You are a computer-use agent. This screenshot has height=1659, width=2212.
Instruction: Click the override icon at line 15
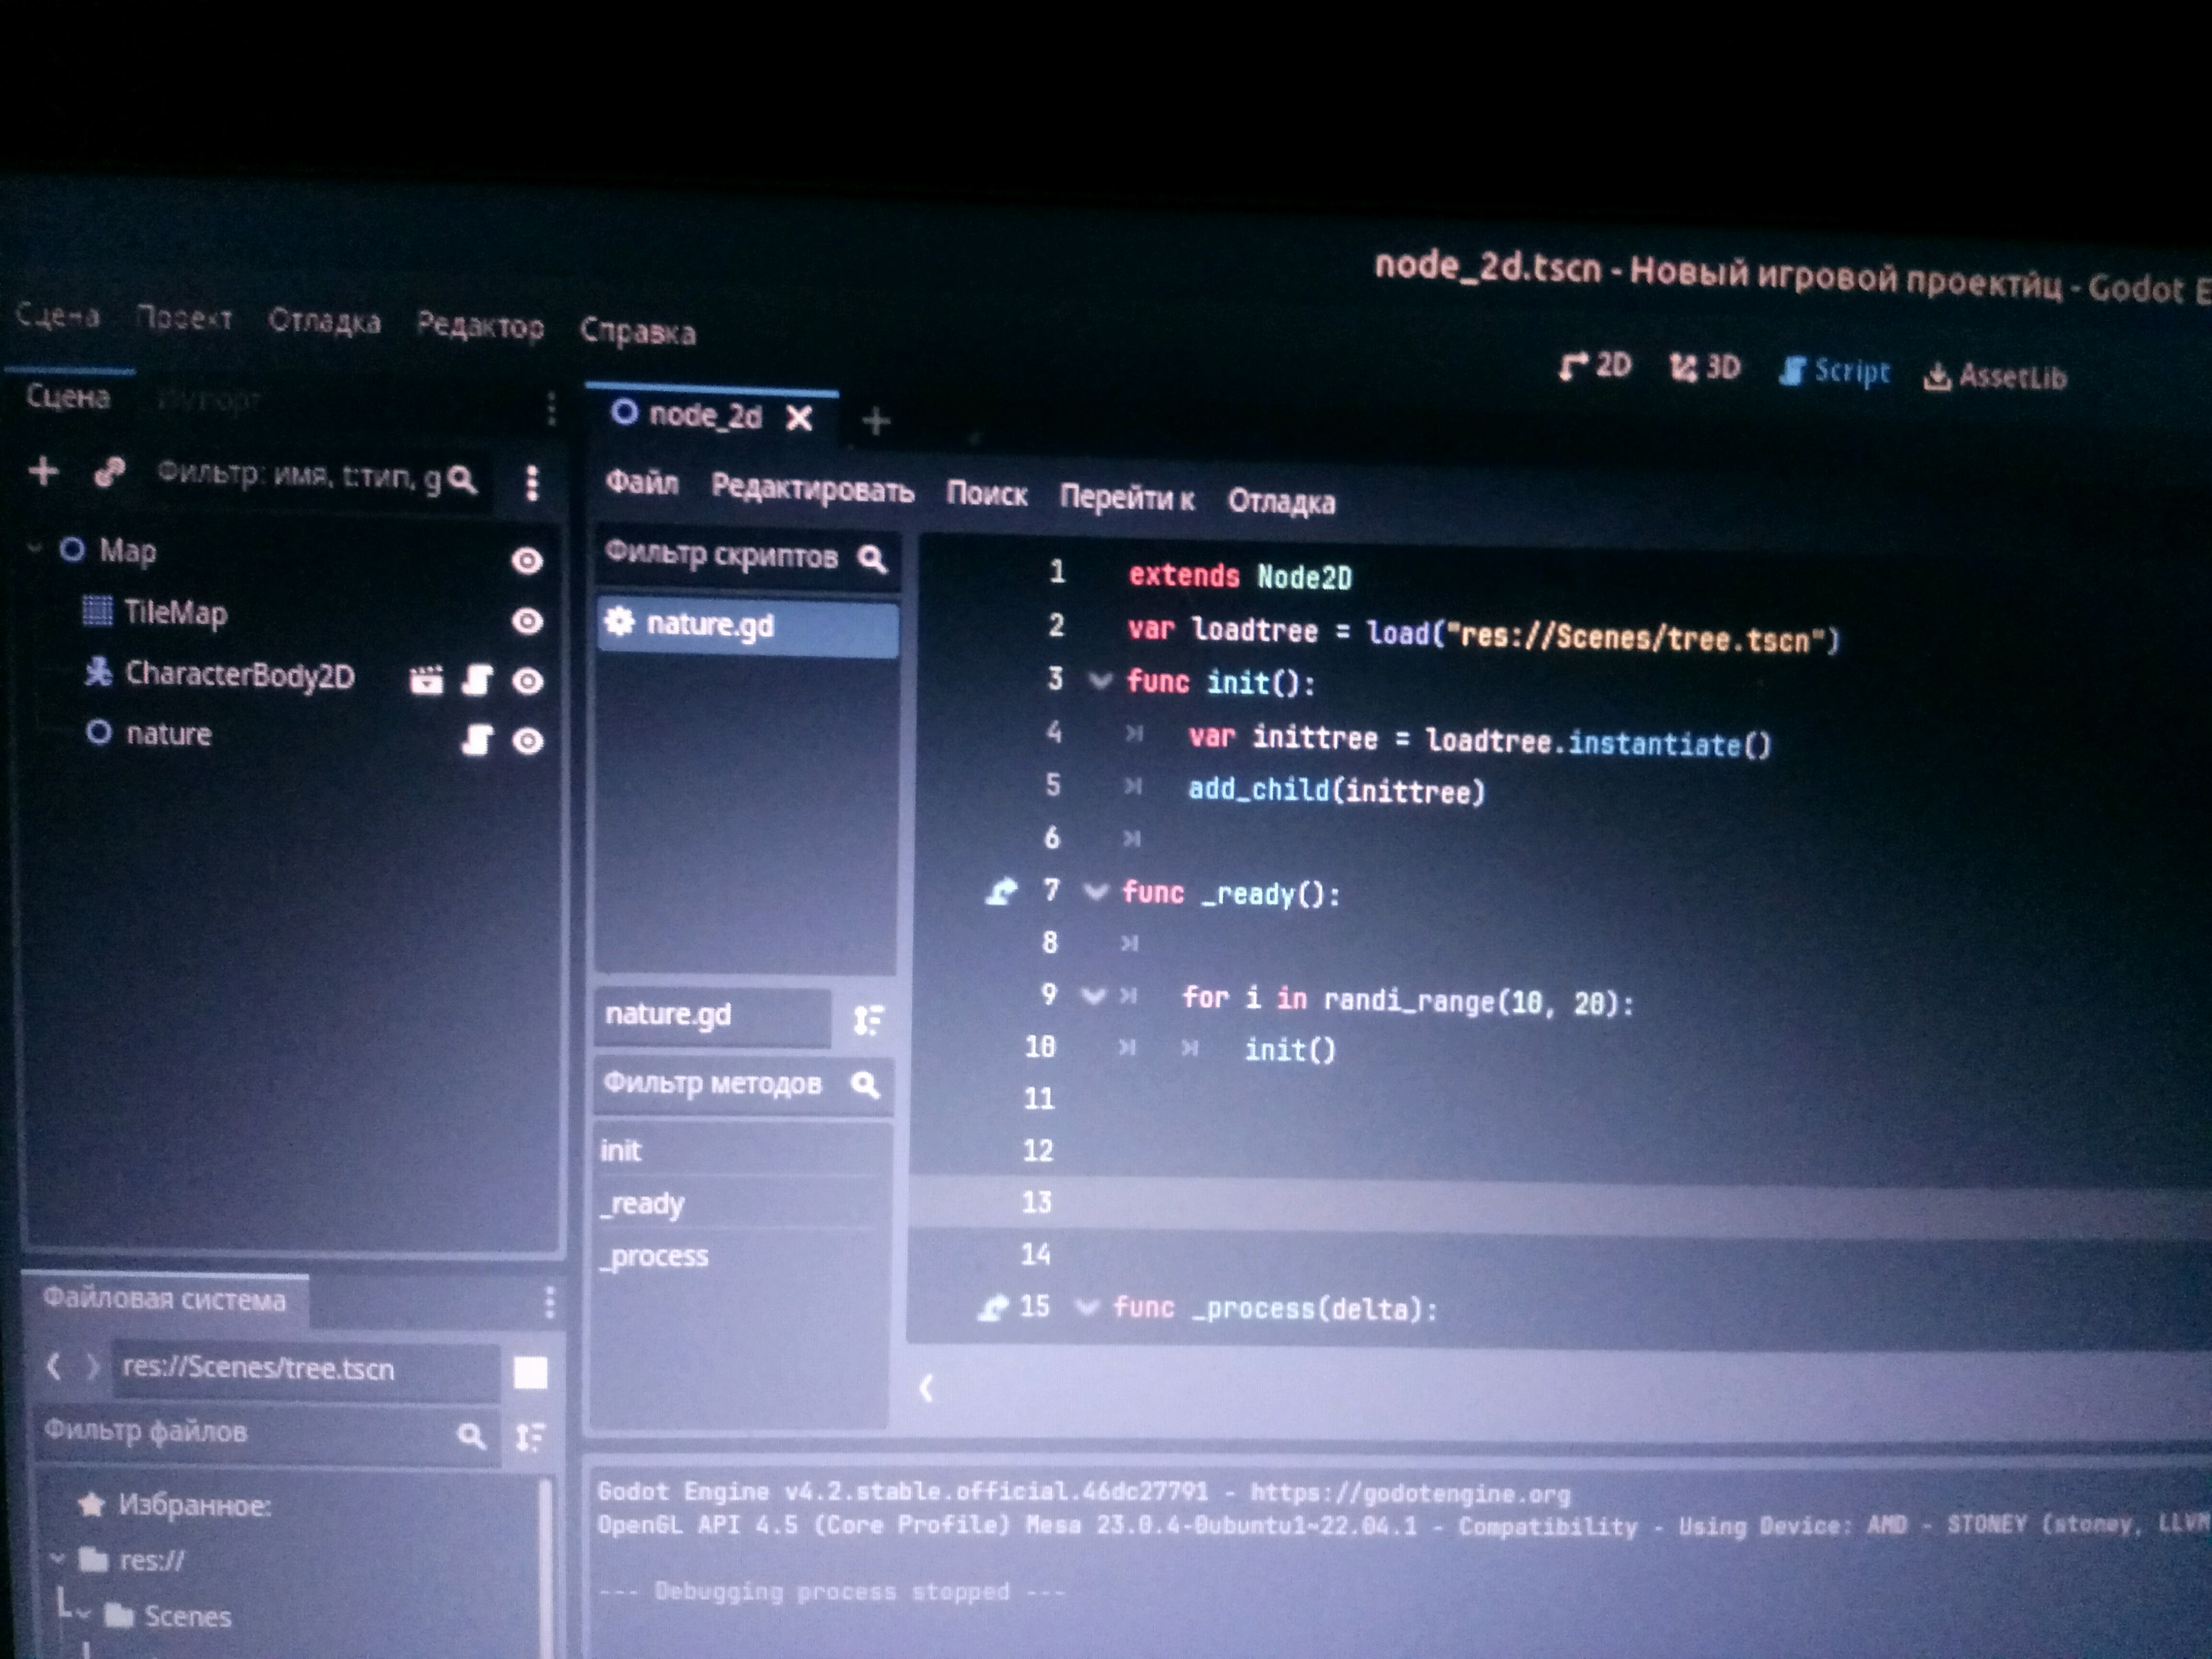[992, 1307]
